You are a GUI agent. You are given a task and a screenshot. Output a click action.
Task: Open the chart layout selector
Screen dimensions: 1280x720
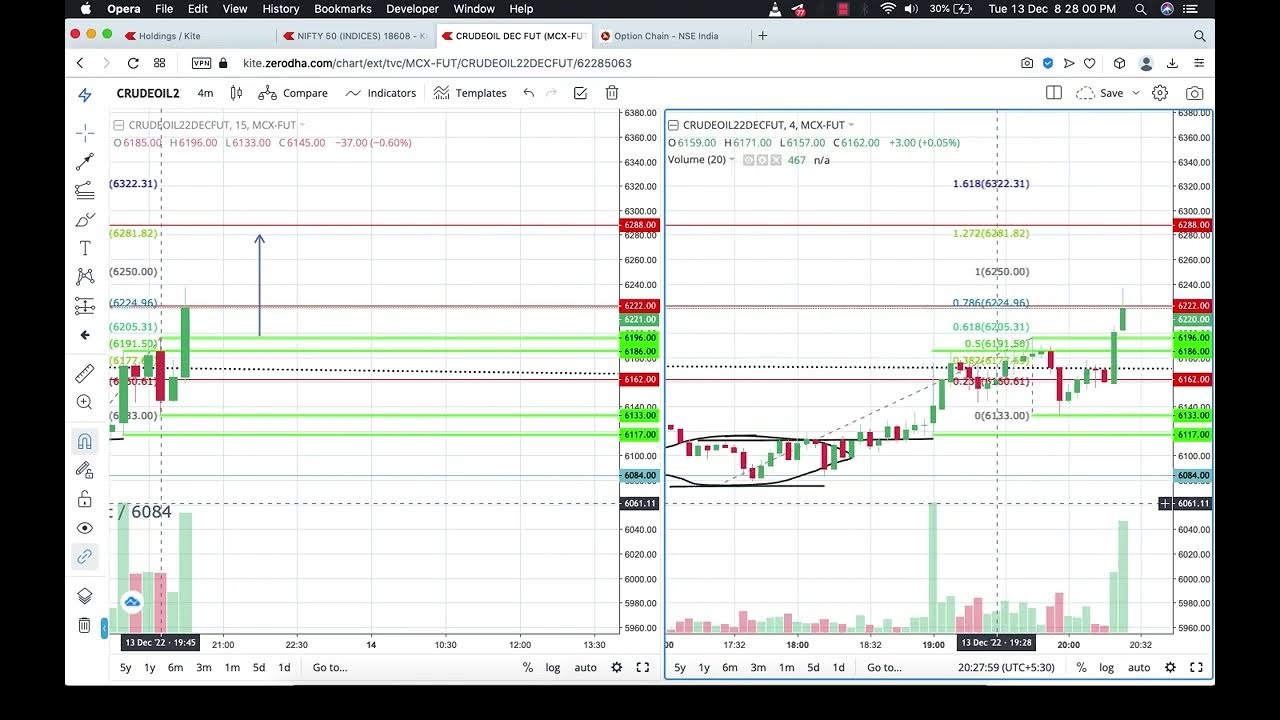point(1053,93)
